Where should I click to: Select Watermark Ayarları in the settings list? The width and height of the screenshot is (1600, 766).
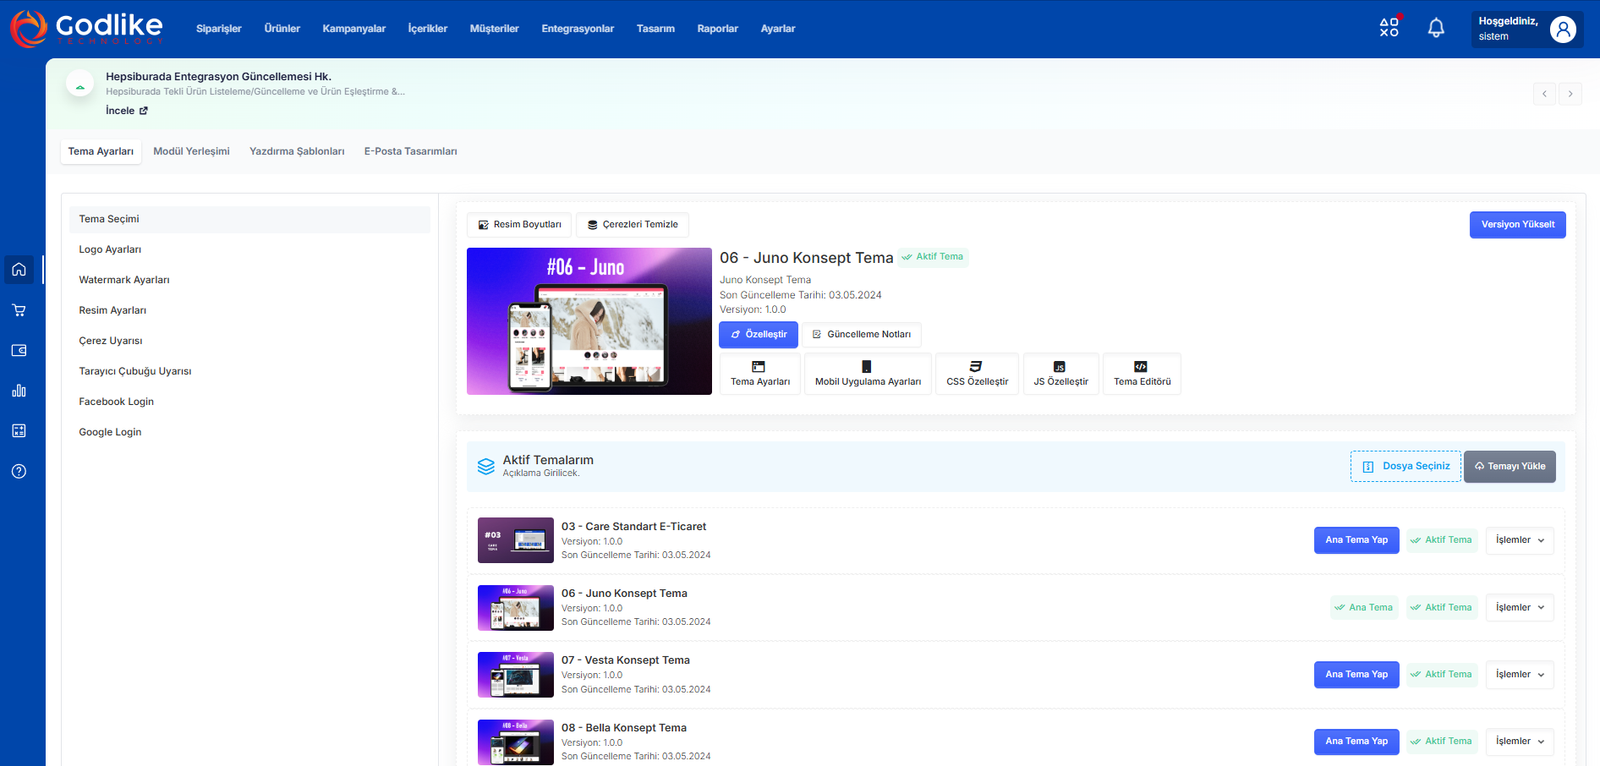coord(124,280)
